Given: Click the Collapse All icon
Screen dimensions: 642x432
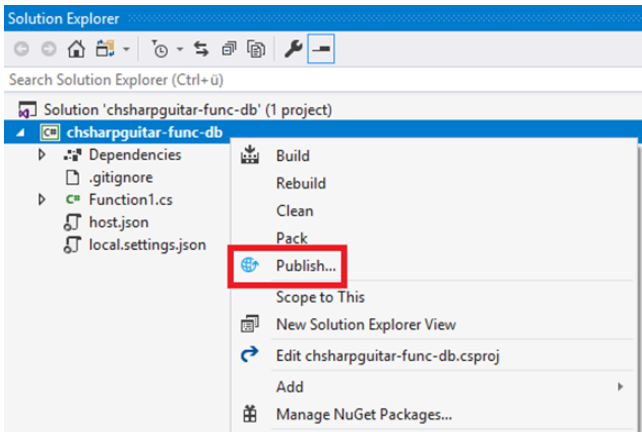Looking at the screenshot, I should pyautogui.click(x=229, y=49).
